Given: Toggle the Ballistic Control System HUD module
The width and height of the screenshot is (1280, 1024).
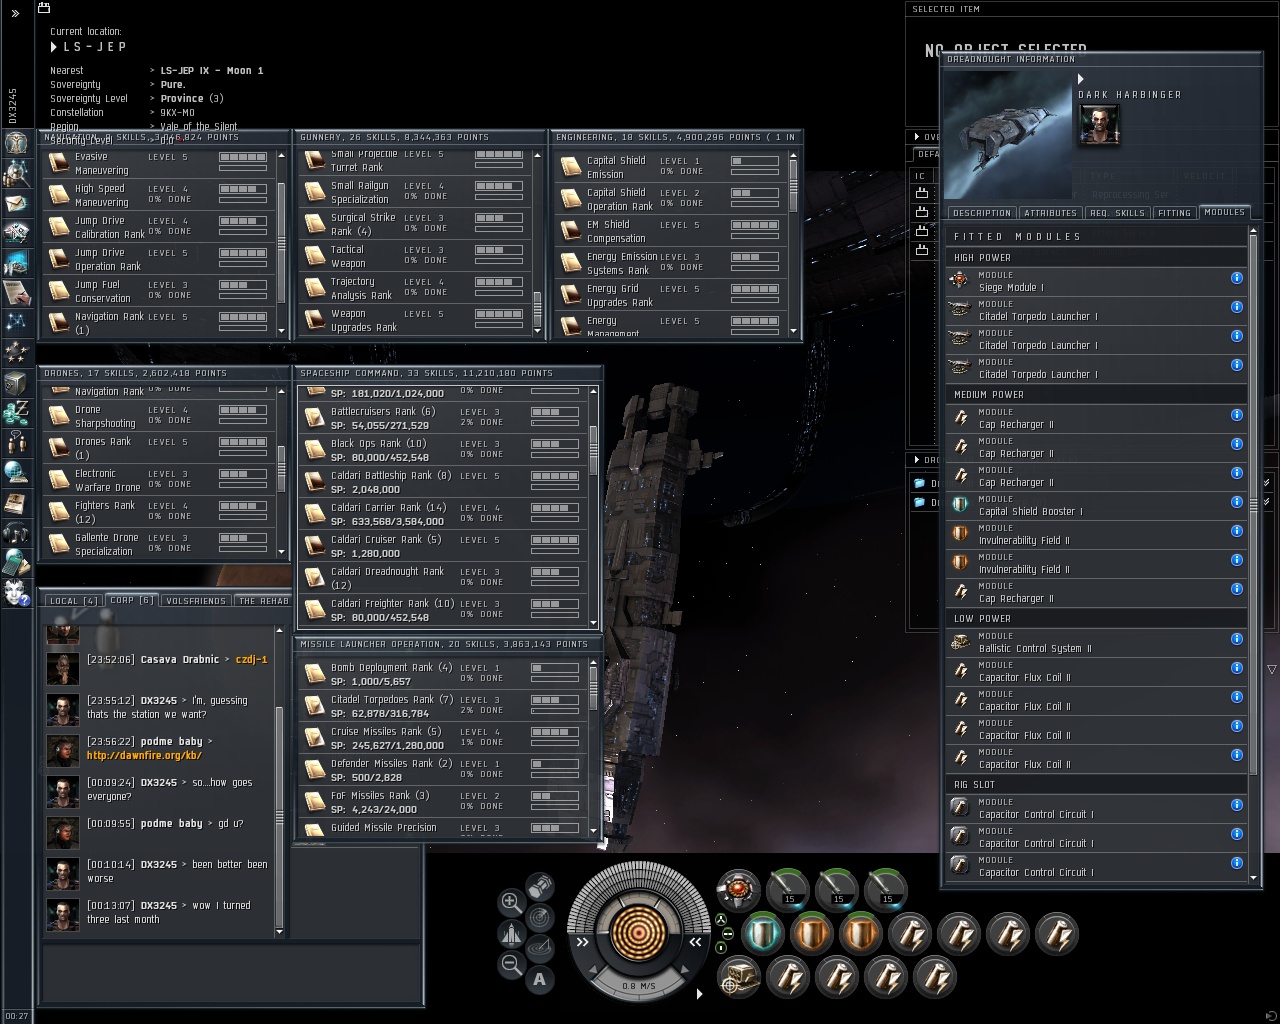Looking at the screenshot, I should 739,978.
